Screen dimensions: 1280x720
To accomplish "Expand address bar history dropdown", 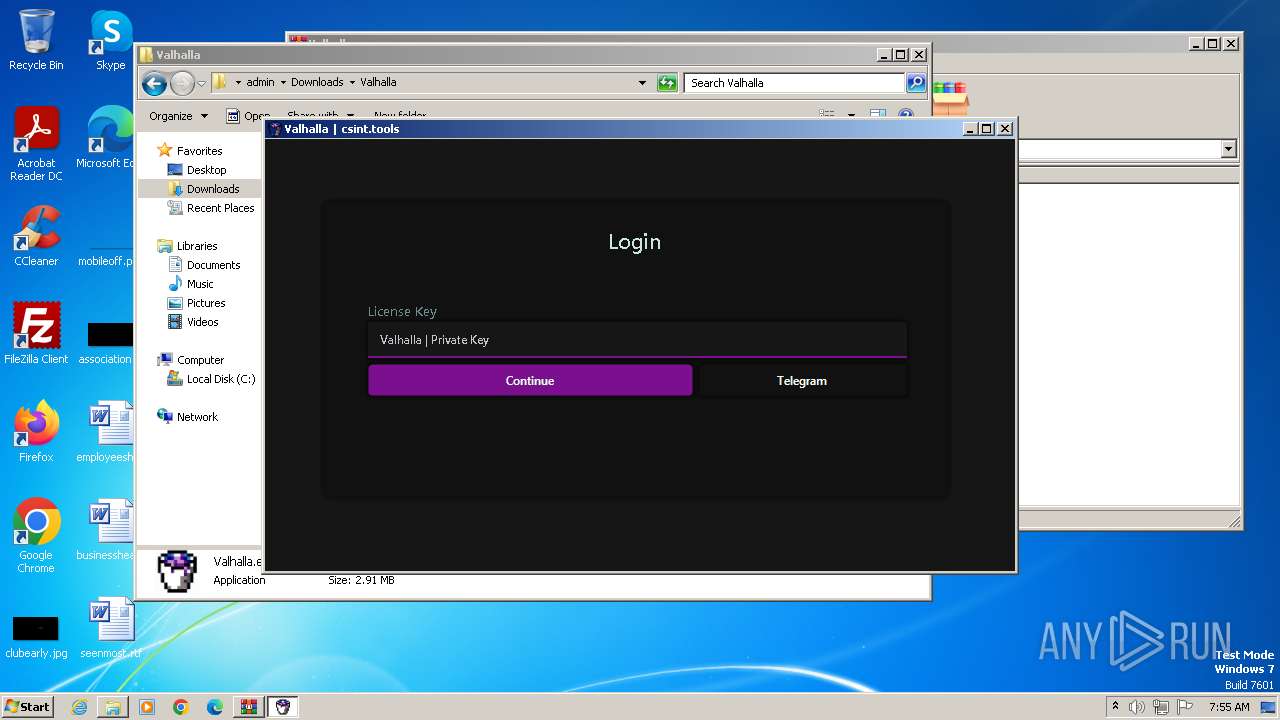I will pos(642,83).
